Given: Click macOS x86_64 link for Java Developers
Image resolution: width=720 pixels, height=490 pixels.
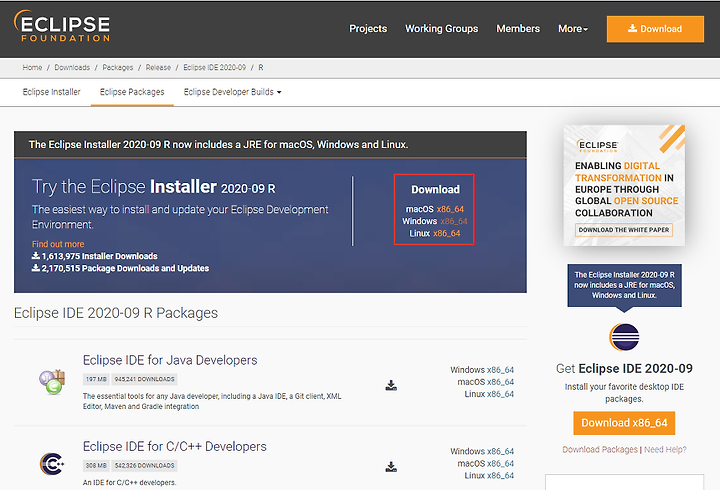Looking at the screenshot, I should [x=500, y=382].
